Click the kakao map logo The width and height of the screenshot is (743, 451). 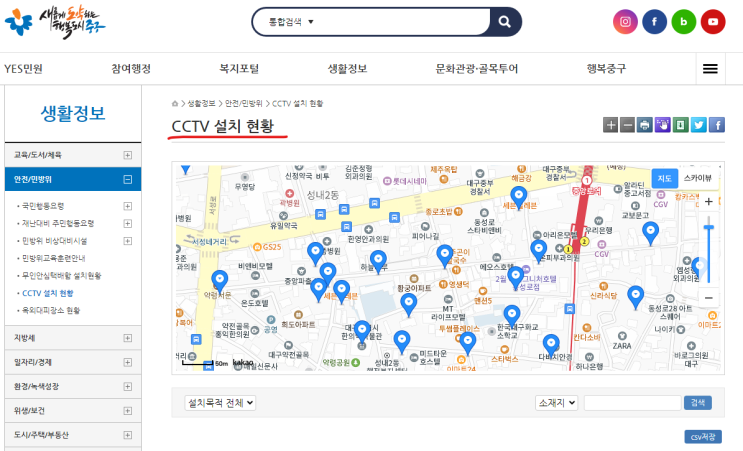click(243, 363)
